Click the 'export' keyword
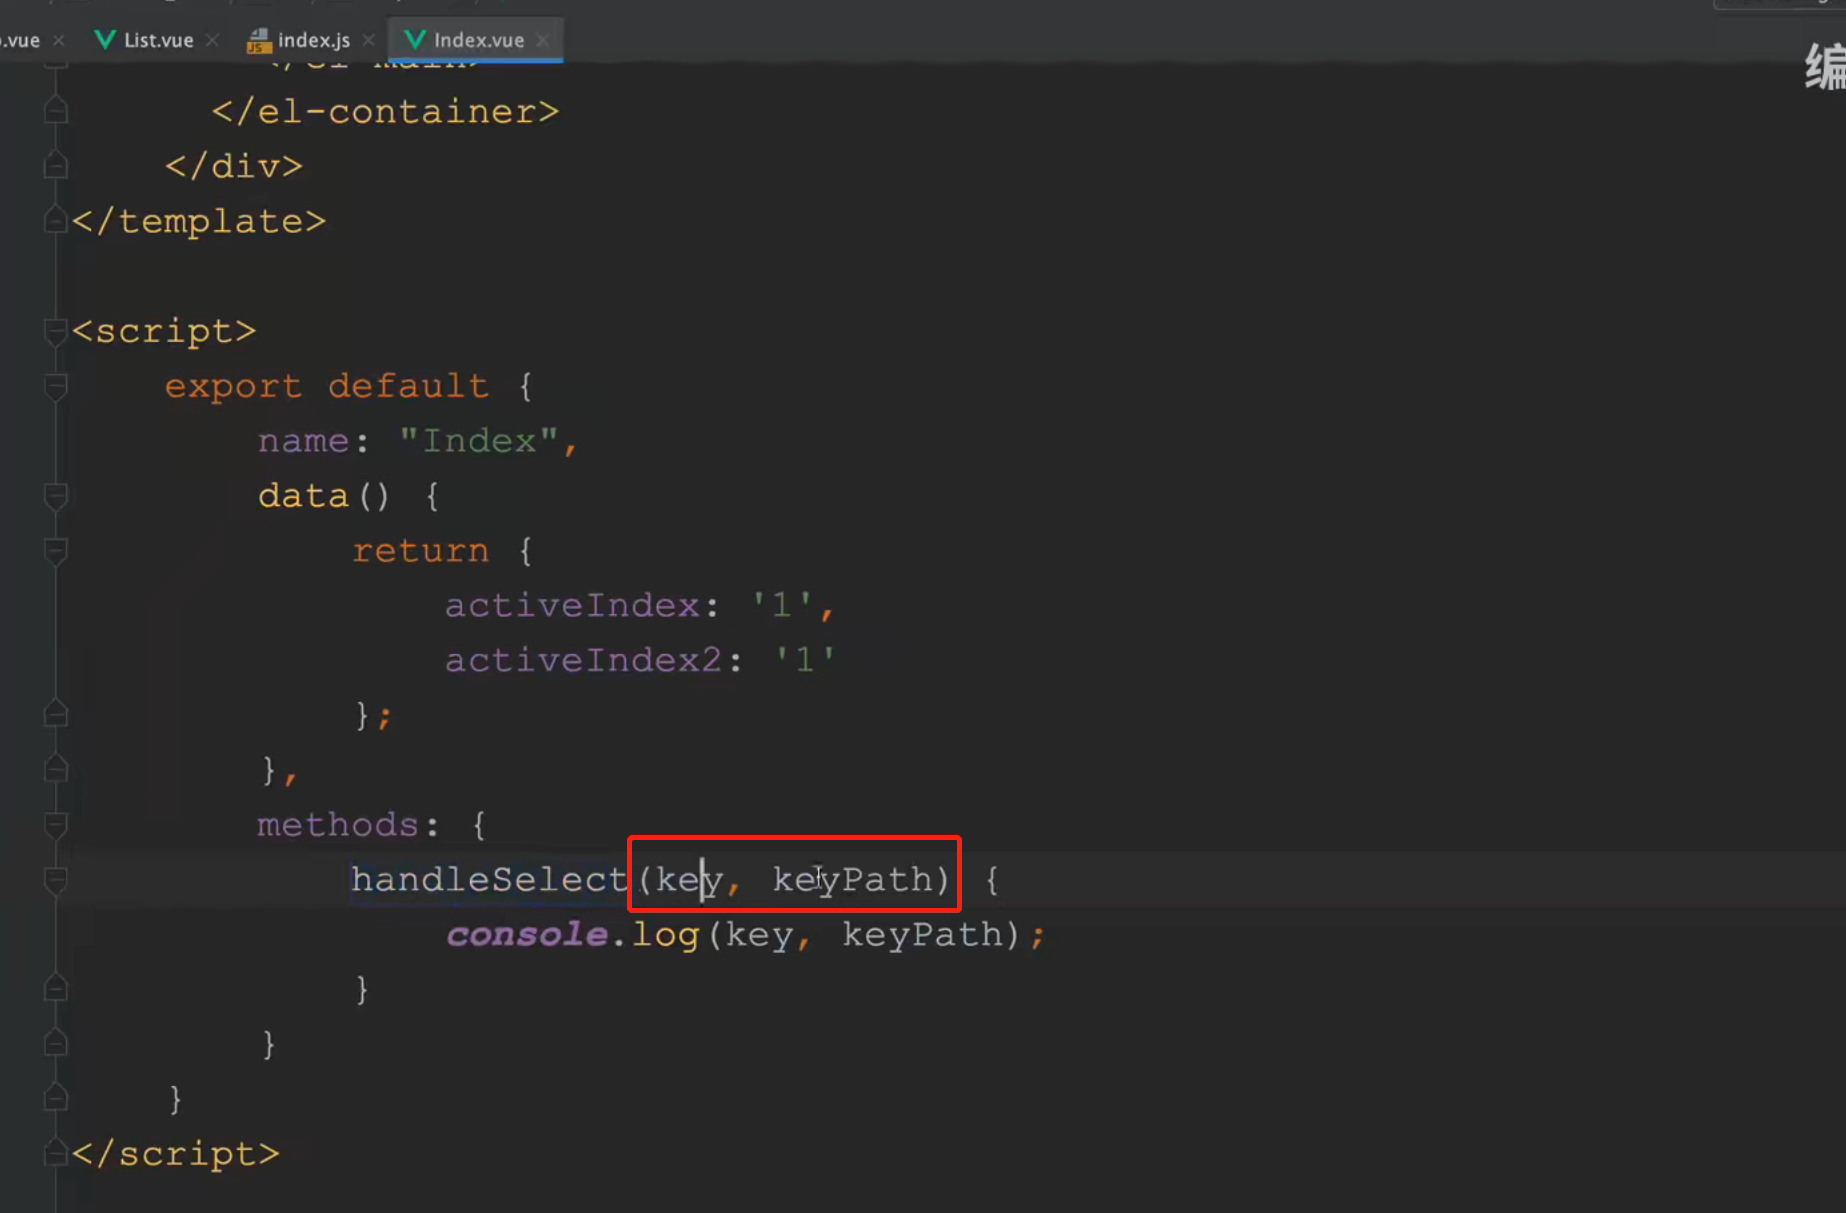The width and height of the screenshot is (1846, 1213). 233,386
